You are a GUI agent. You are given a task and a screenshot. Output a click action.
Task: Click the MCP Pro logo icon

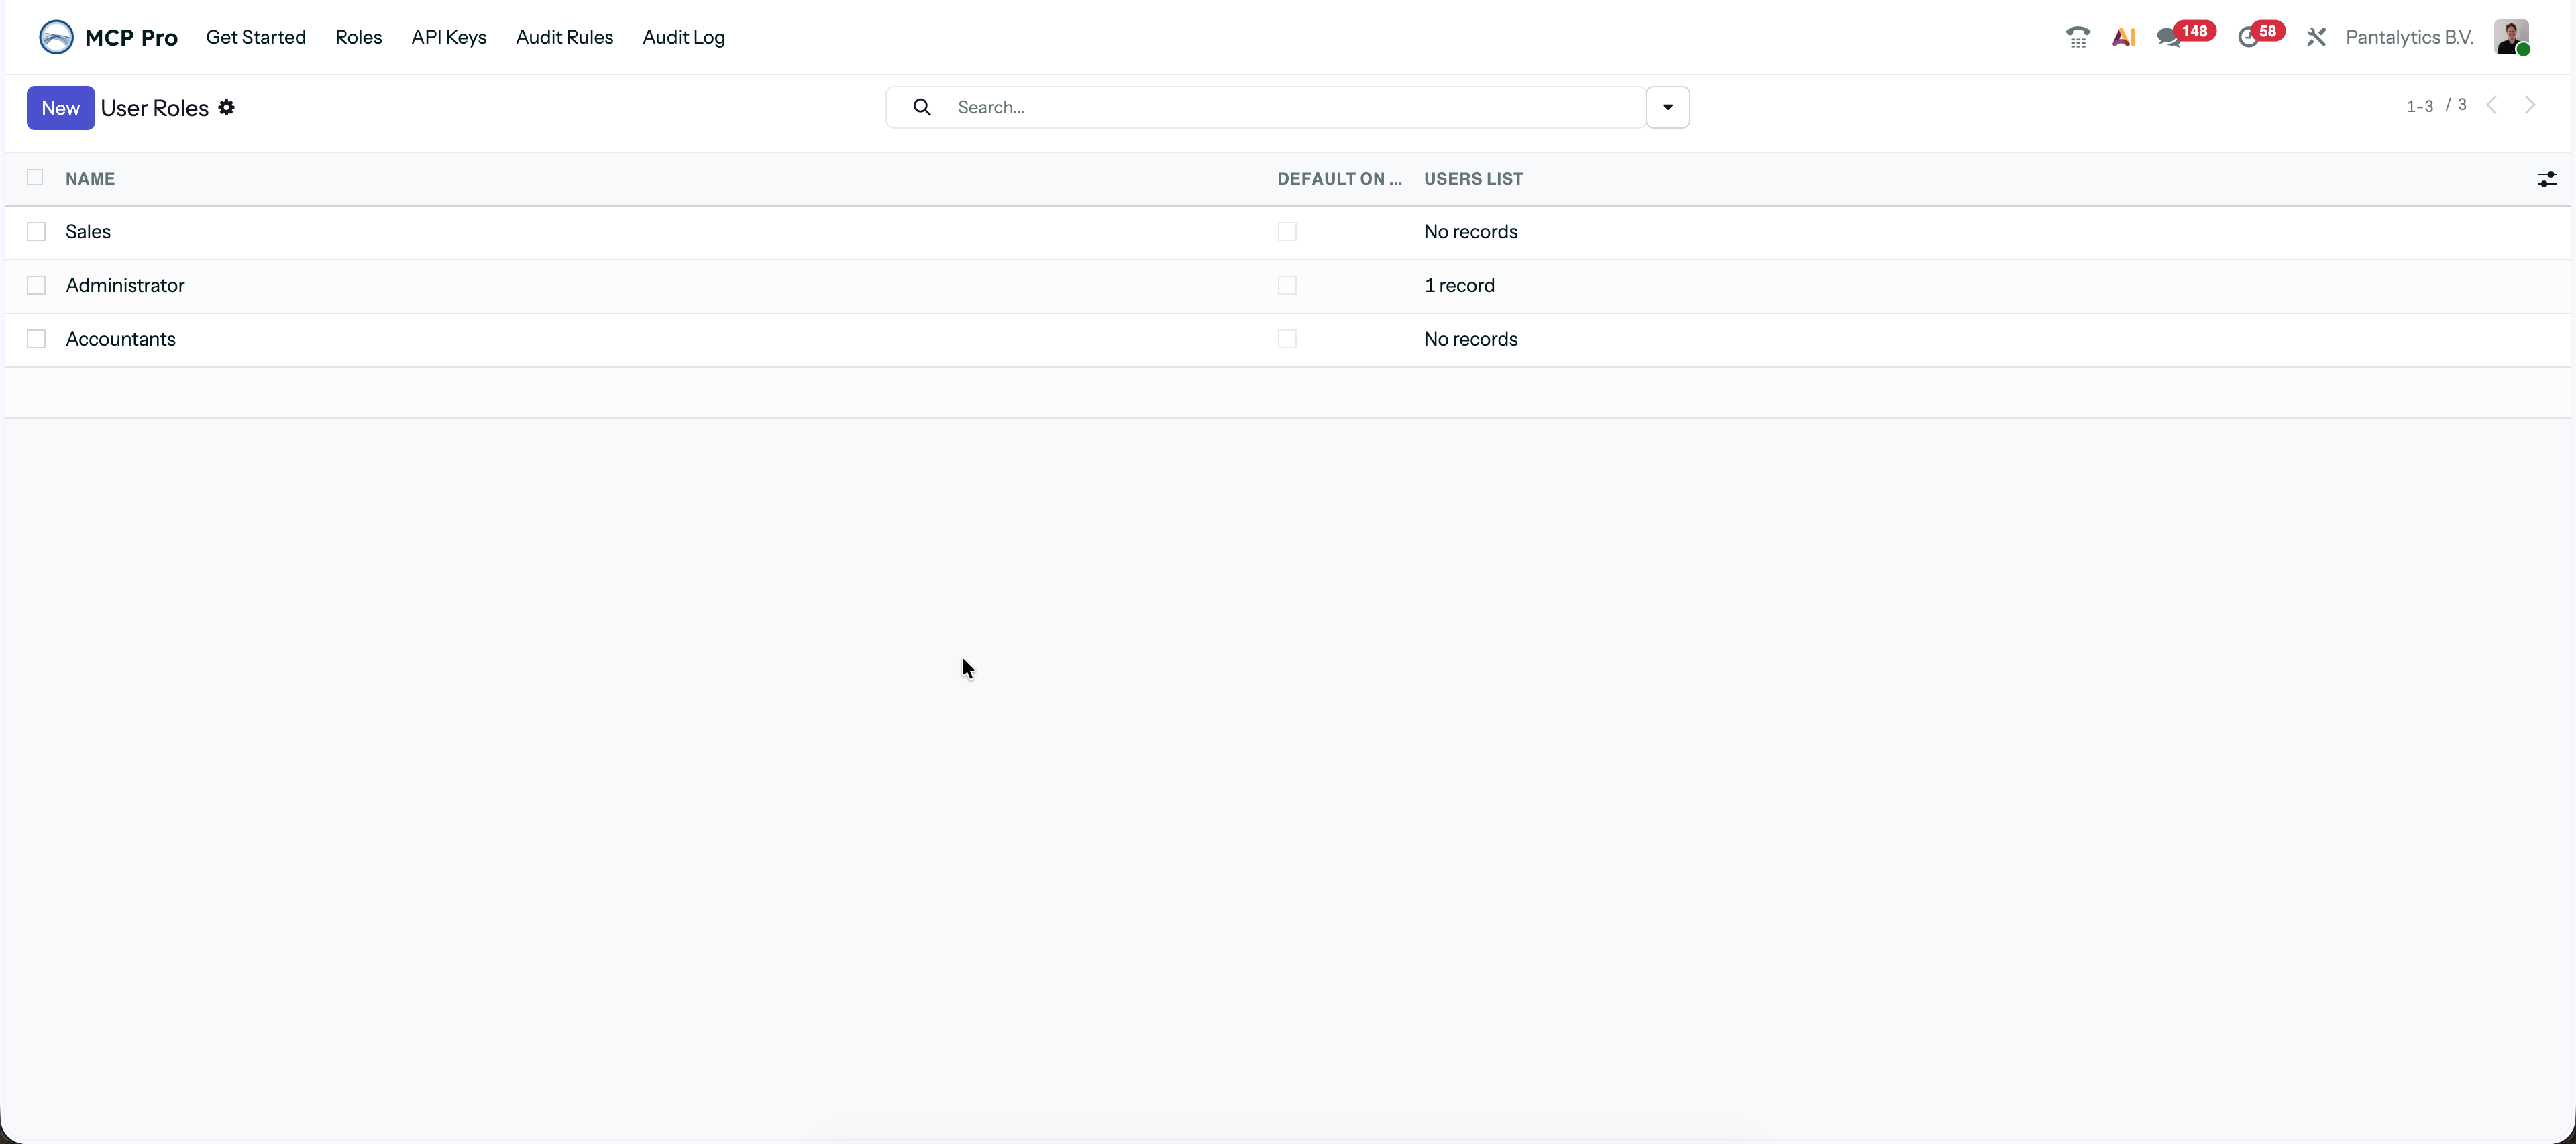(x=56, y=37)
